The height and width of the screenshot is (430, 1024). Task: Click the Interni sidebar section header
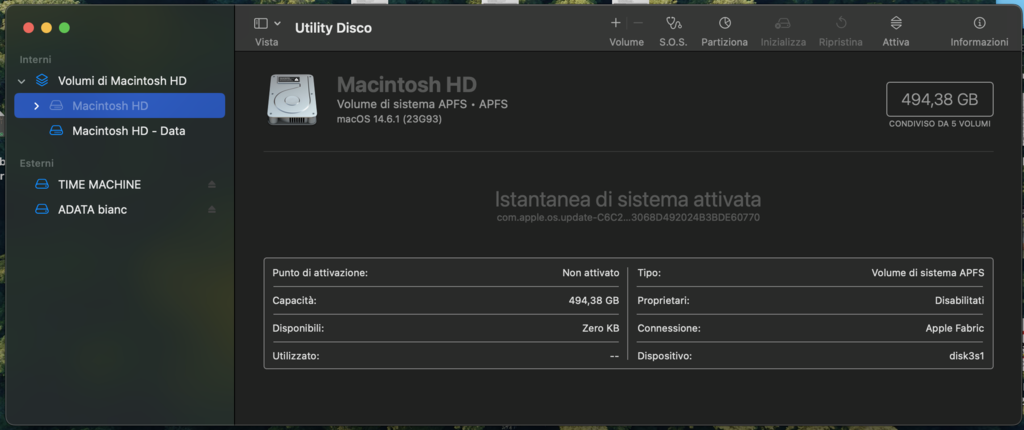coord(35,59)
